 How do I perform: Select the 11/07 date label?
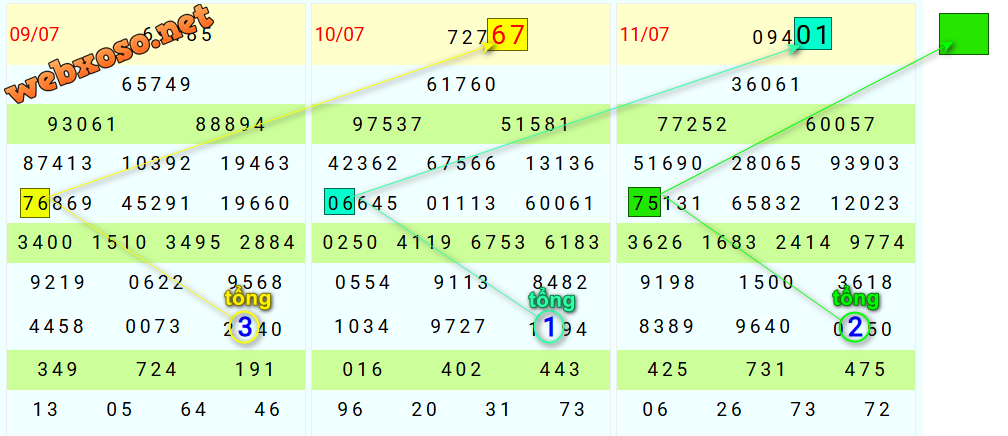pos(644,34)
